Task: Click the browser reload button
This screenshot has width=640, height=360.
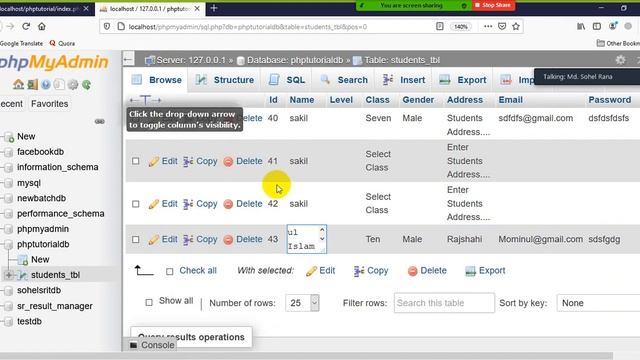Action: pyautogui.click(x=26, y=27)
